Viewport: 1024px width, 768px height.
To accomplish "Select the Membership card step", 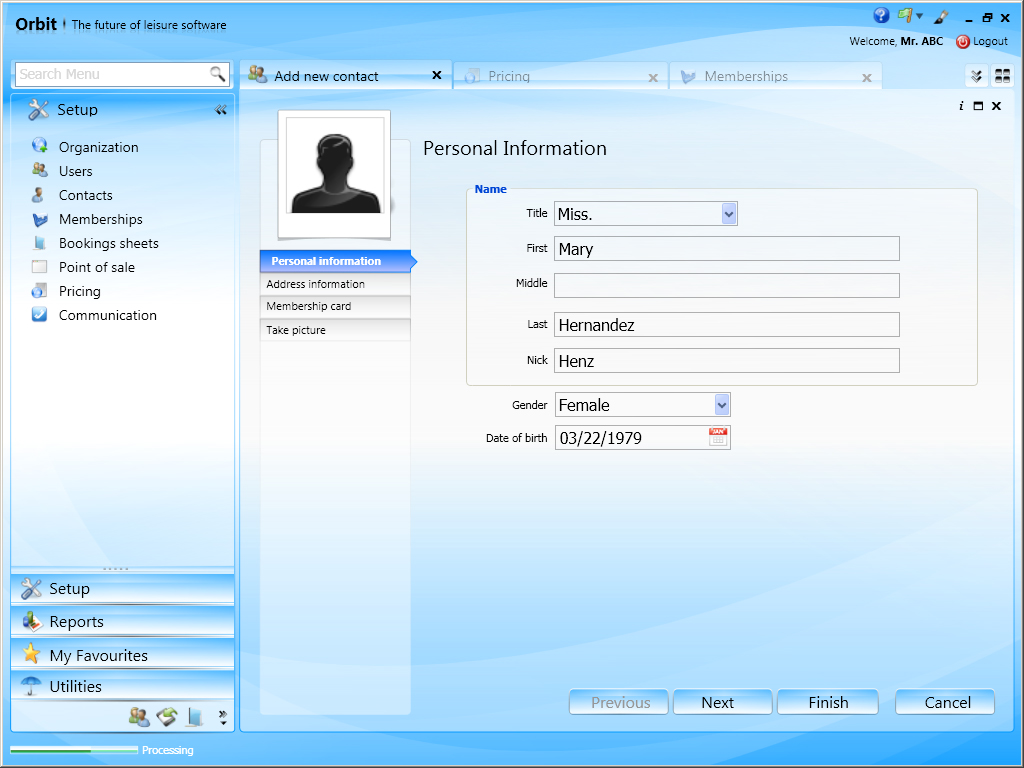I will tap(335, 306).
